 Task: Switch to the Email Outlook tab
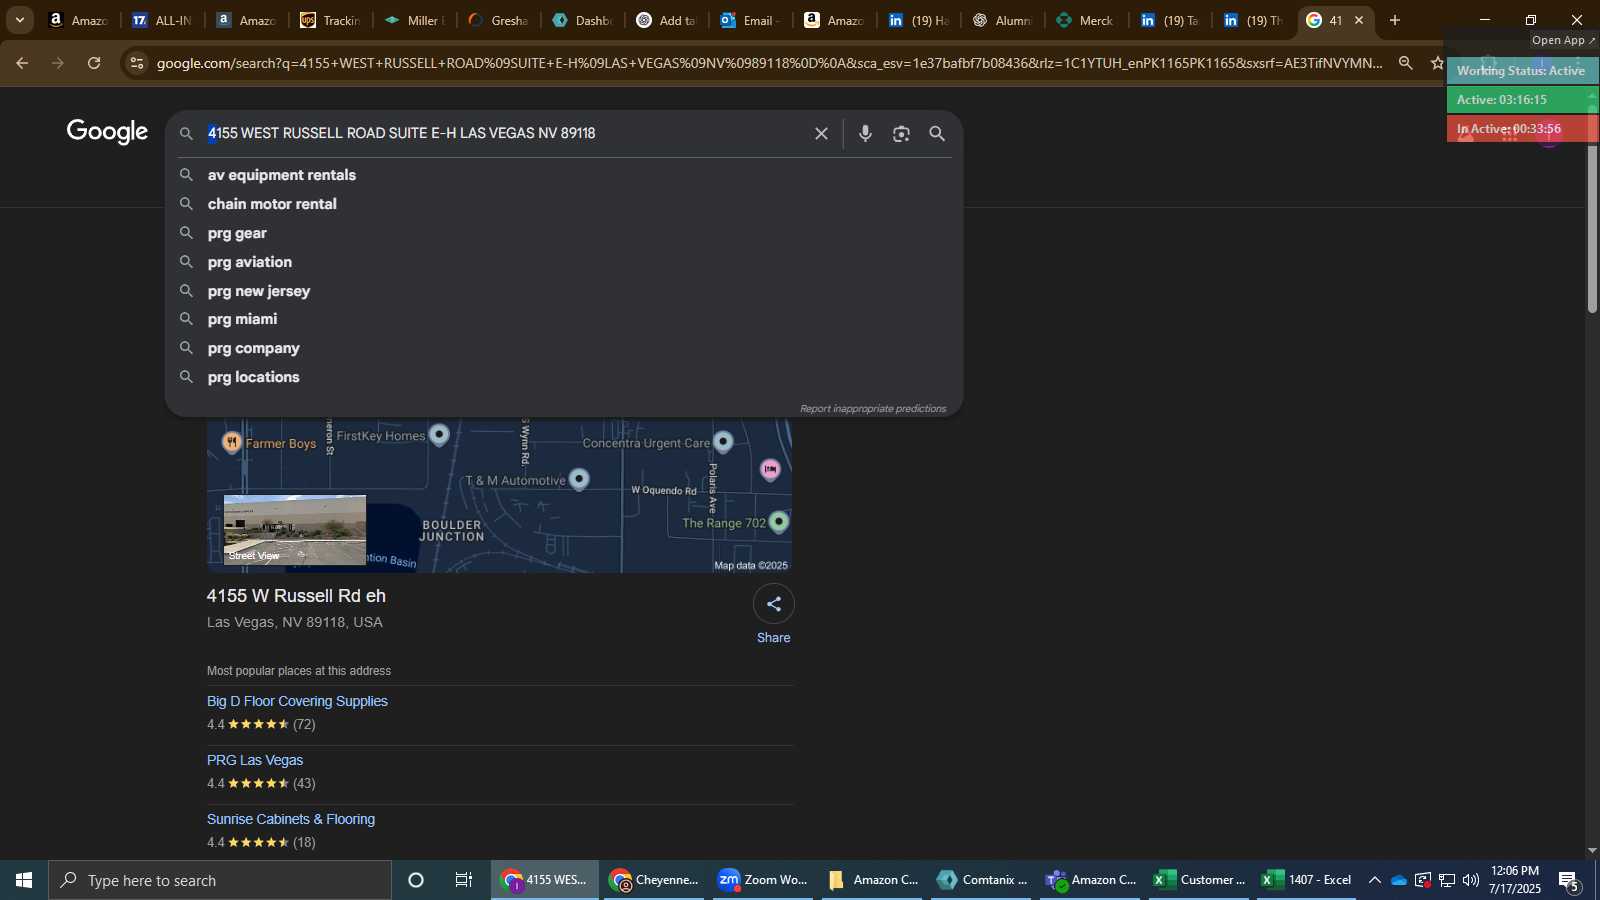(750, 20)
